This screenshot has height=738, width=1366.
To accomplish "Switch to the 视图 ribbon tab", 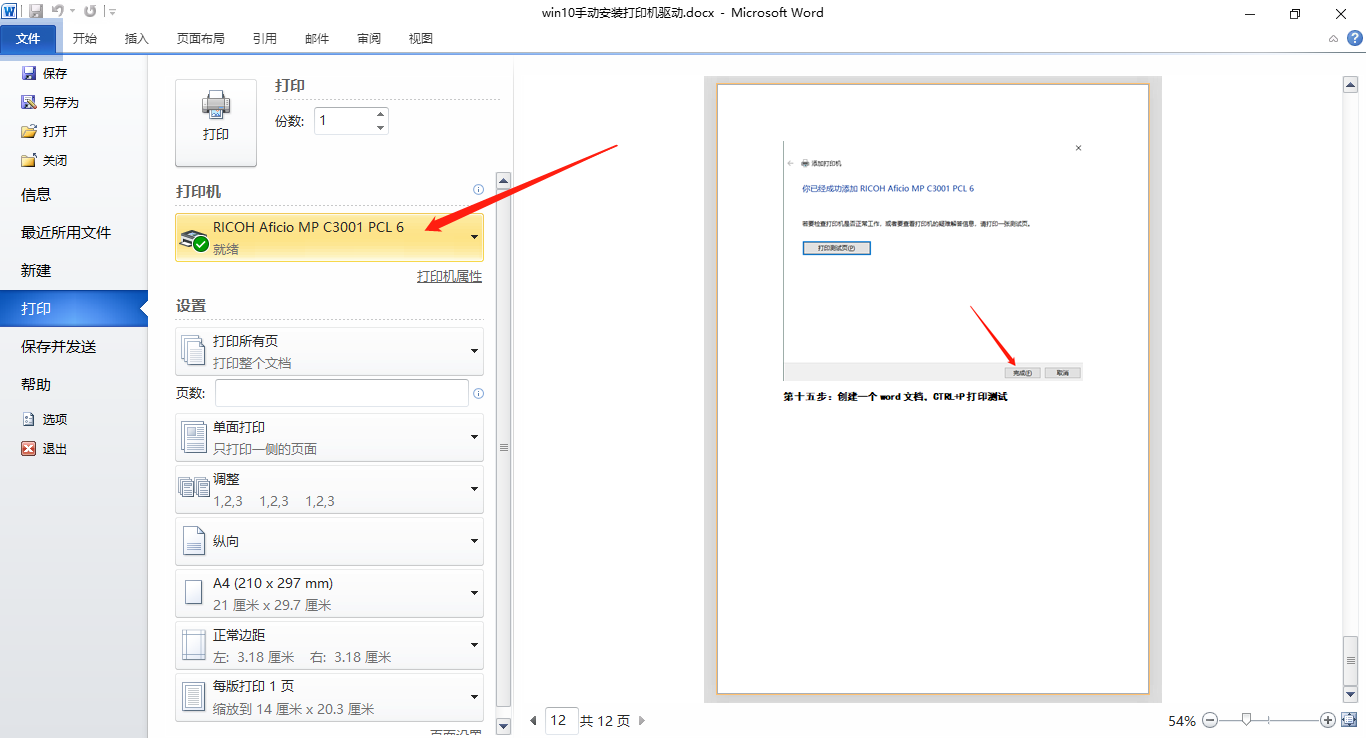I will click(x=421, y=38).
